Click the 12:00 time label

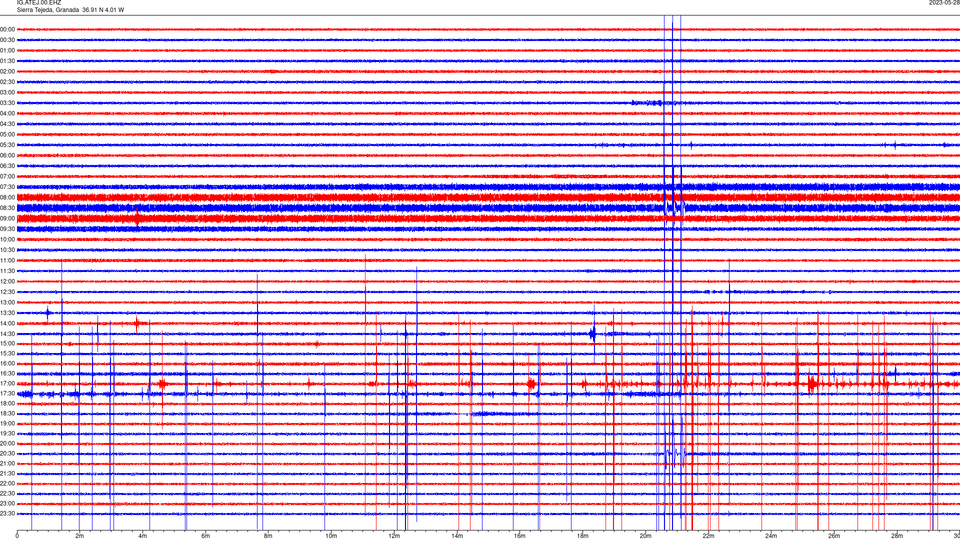coord(7,282)
